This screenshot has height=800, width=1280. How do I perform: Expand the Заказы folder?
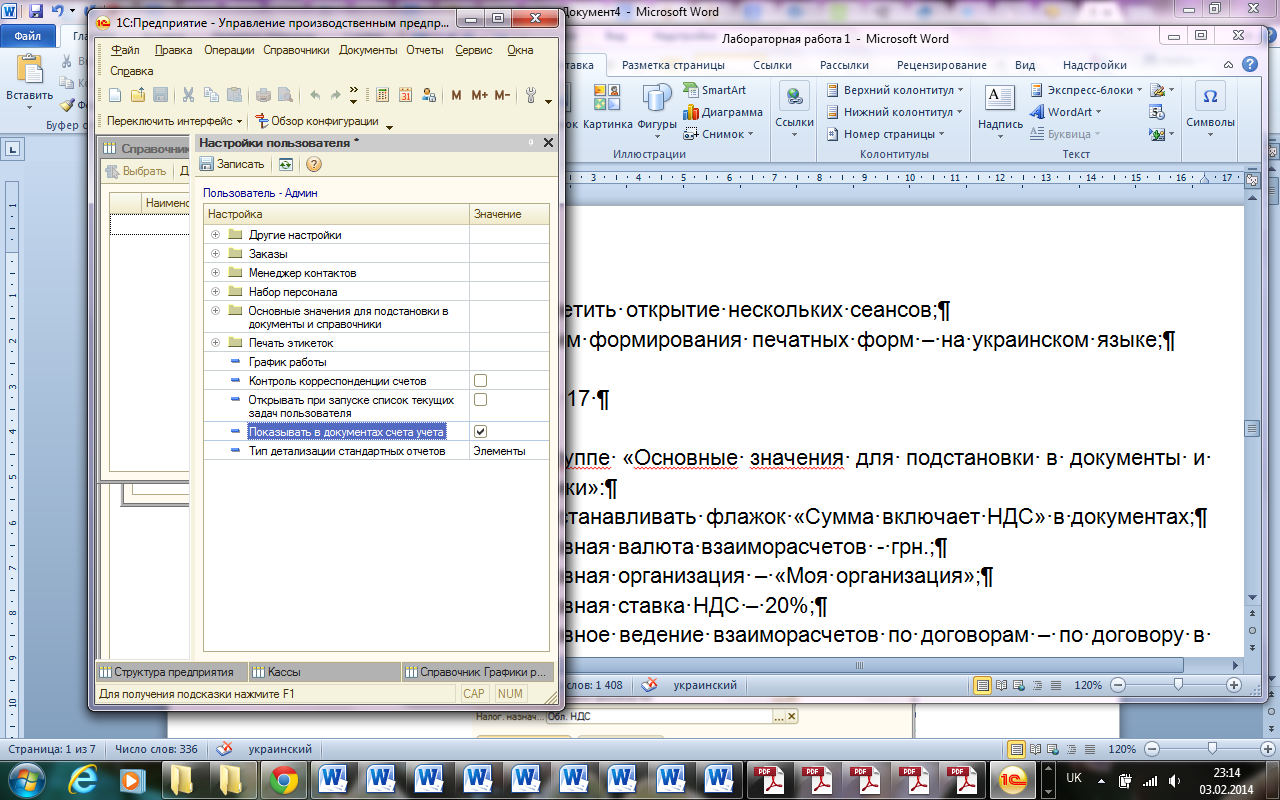click(215, 254)
